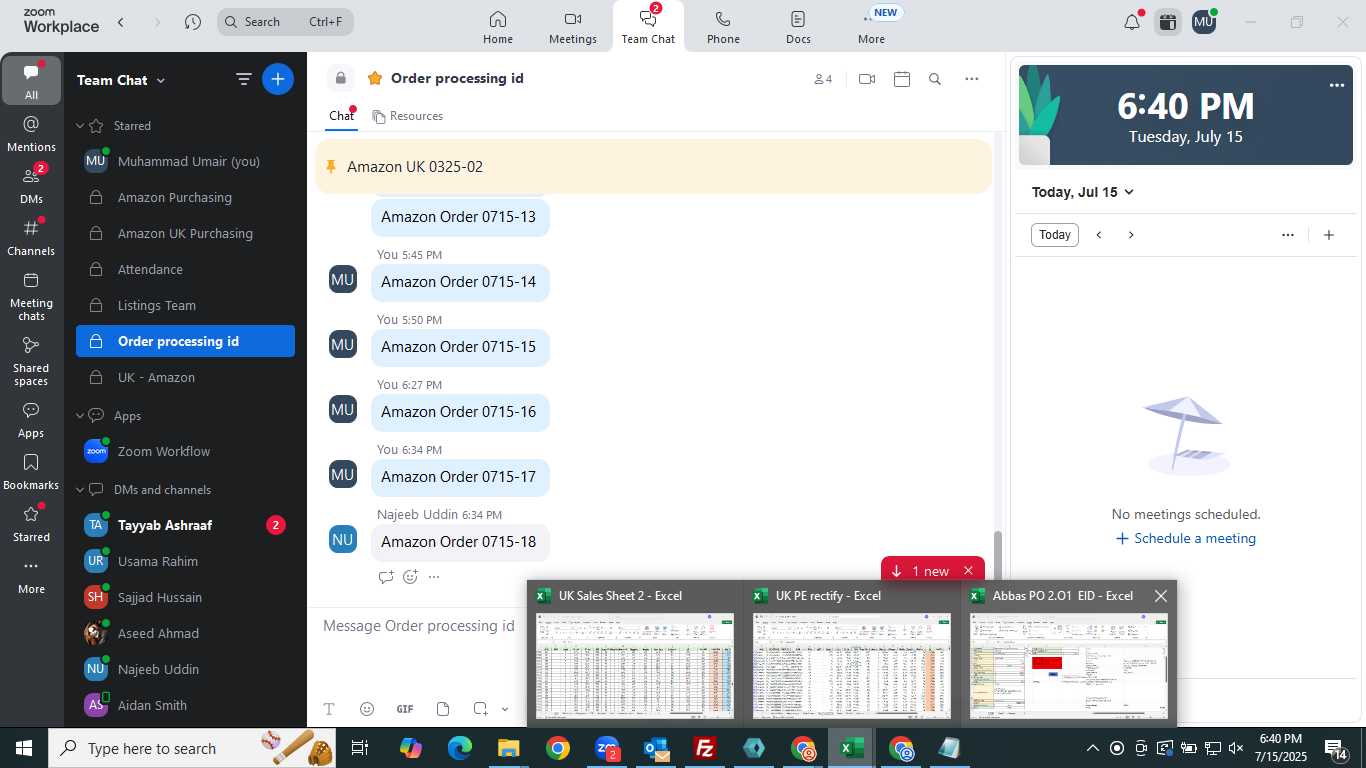Open the chat filter icon

(243, 79)
